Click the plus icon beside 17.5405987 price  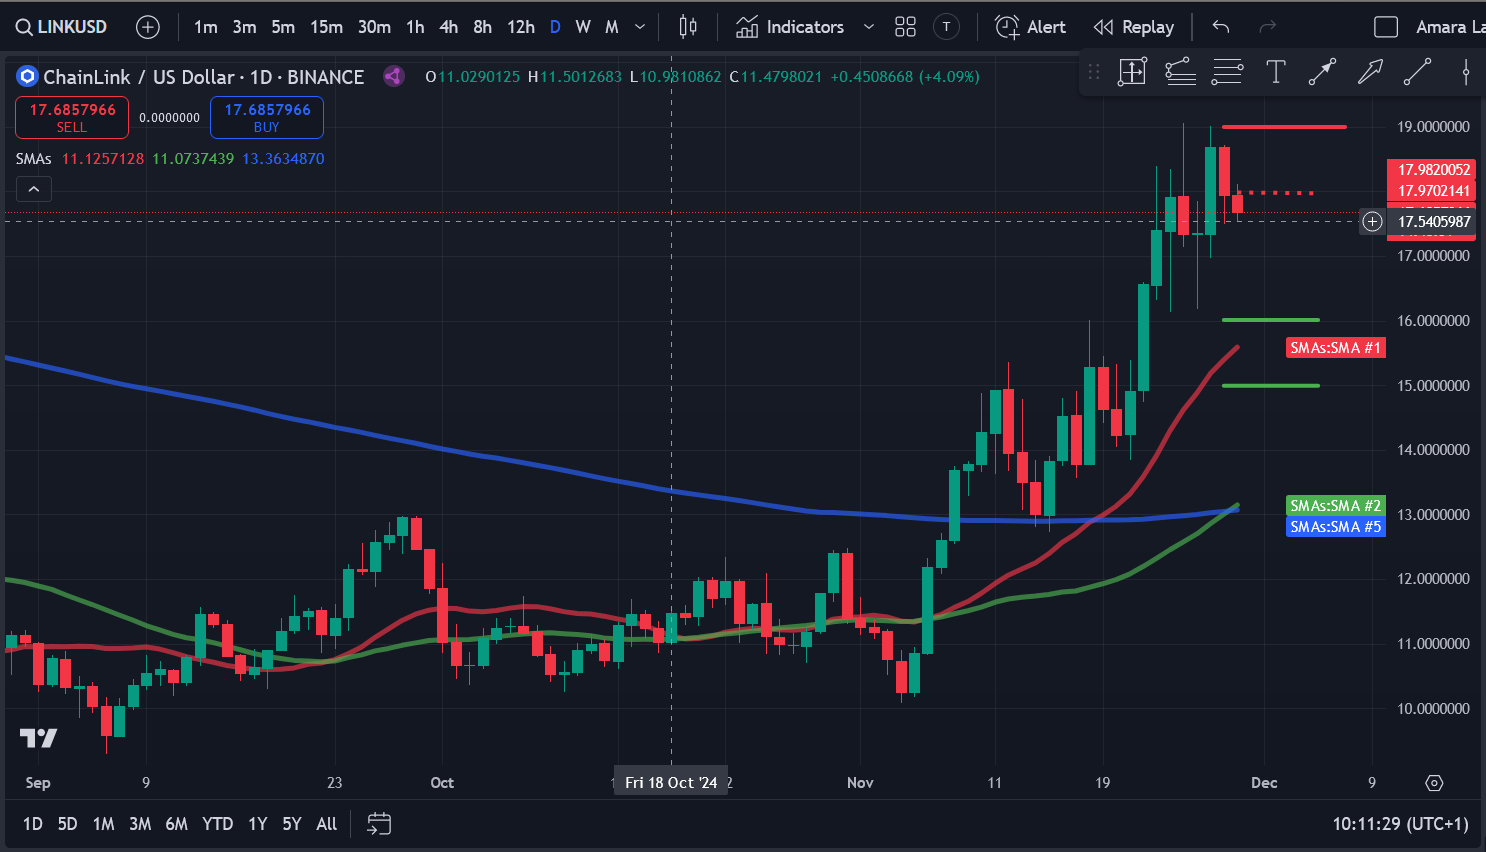tap(1373, 221)
